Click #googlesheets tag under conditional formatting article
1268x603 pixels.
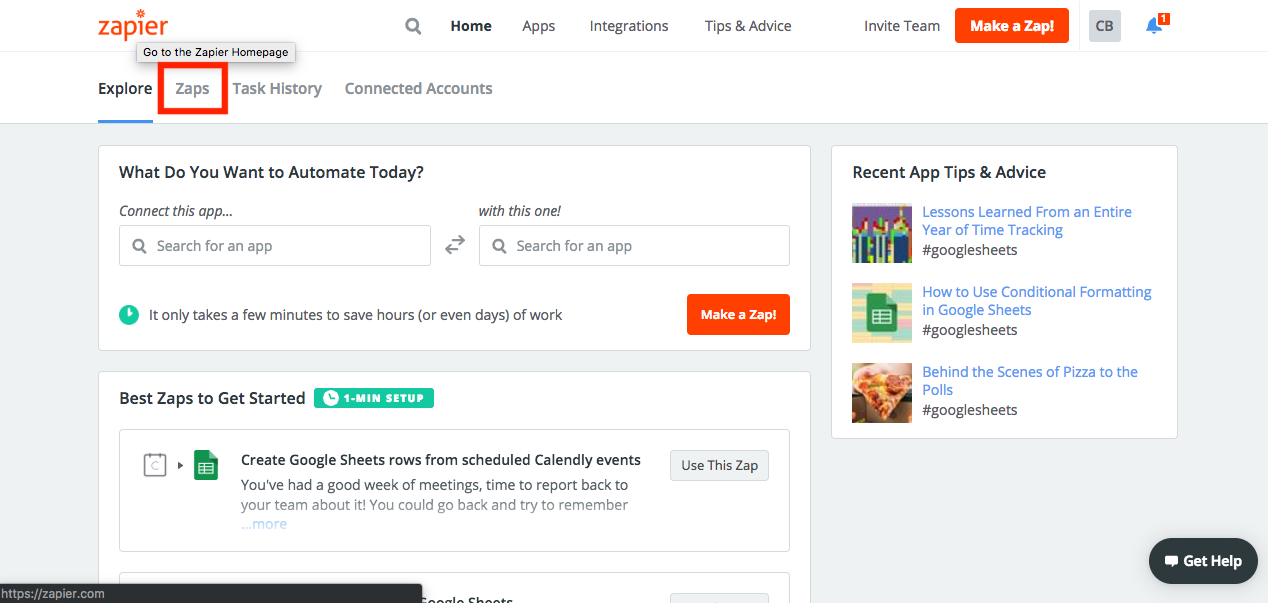click(x=970, y=330)
